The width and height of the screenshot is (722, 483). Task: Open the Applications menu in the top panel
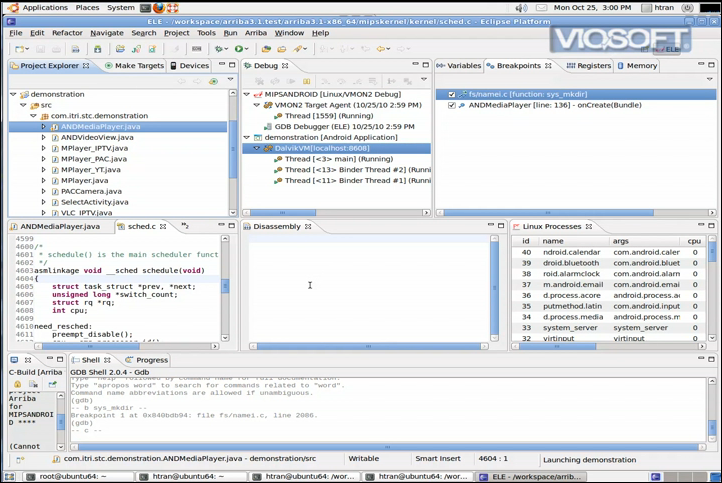pyautogui.click(x=45, y=8)
